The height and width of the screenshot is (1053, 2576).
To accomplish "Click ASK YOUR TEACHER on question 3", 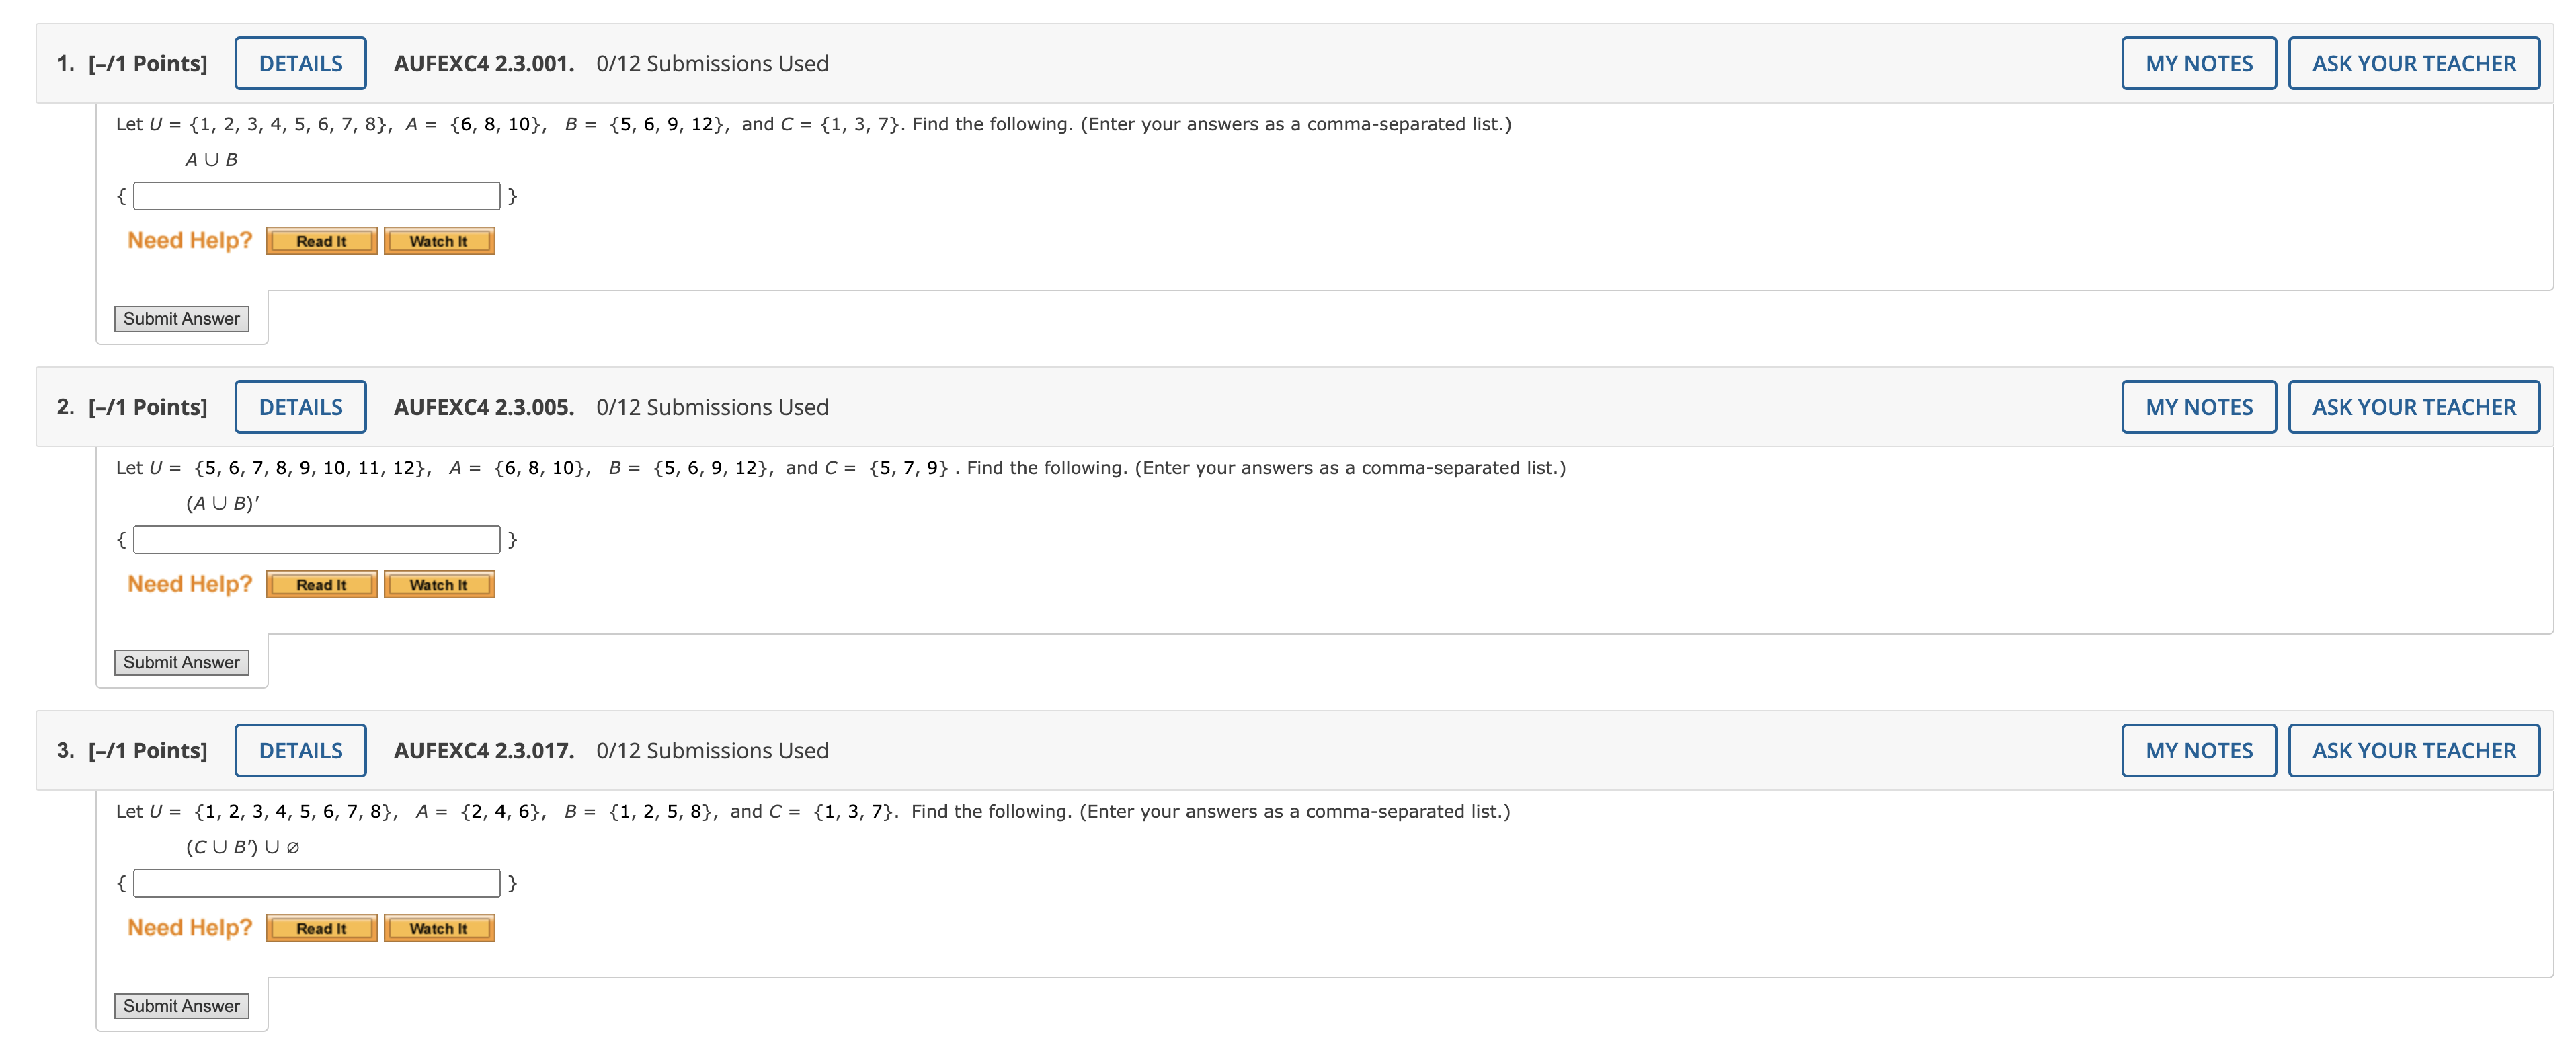I will point(2414,749).
